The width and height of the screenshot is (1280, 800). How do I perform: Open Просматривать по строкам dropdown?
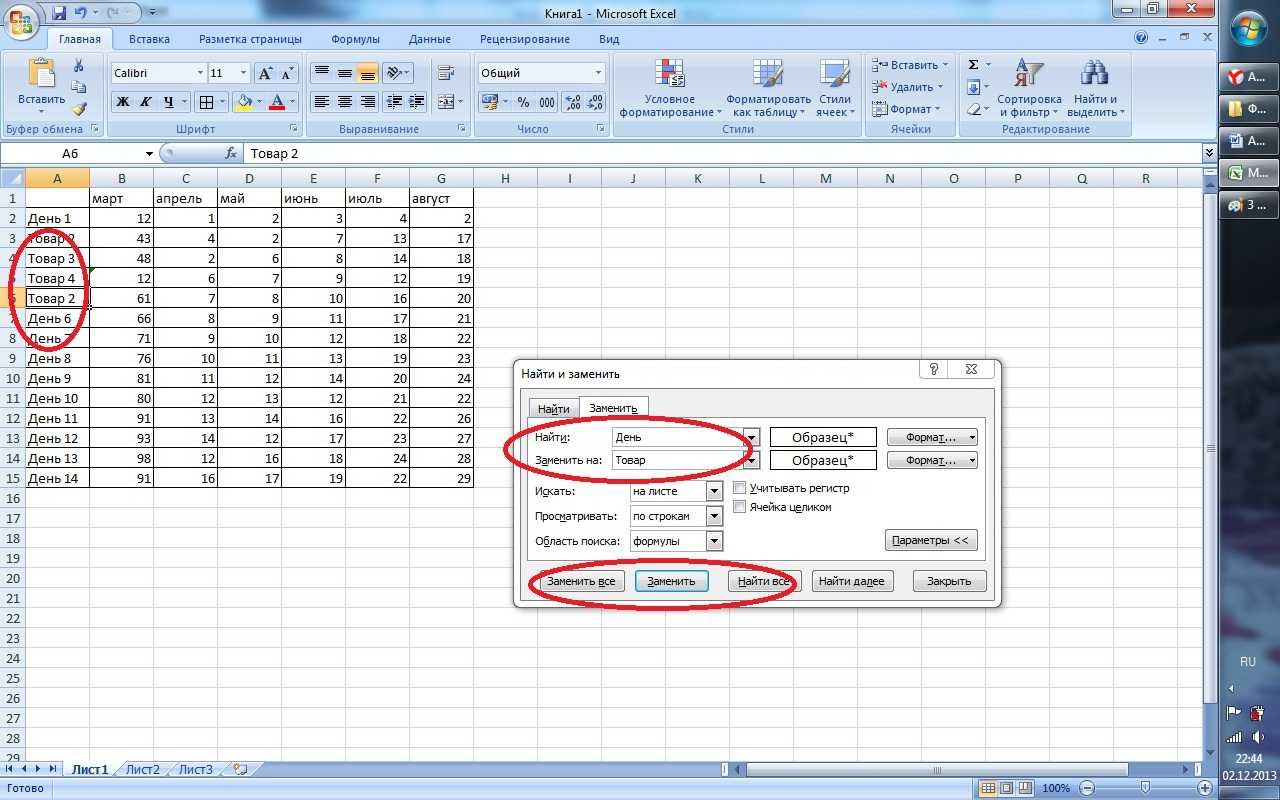(x=714, y=516)
